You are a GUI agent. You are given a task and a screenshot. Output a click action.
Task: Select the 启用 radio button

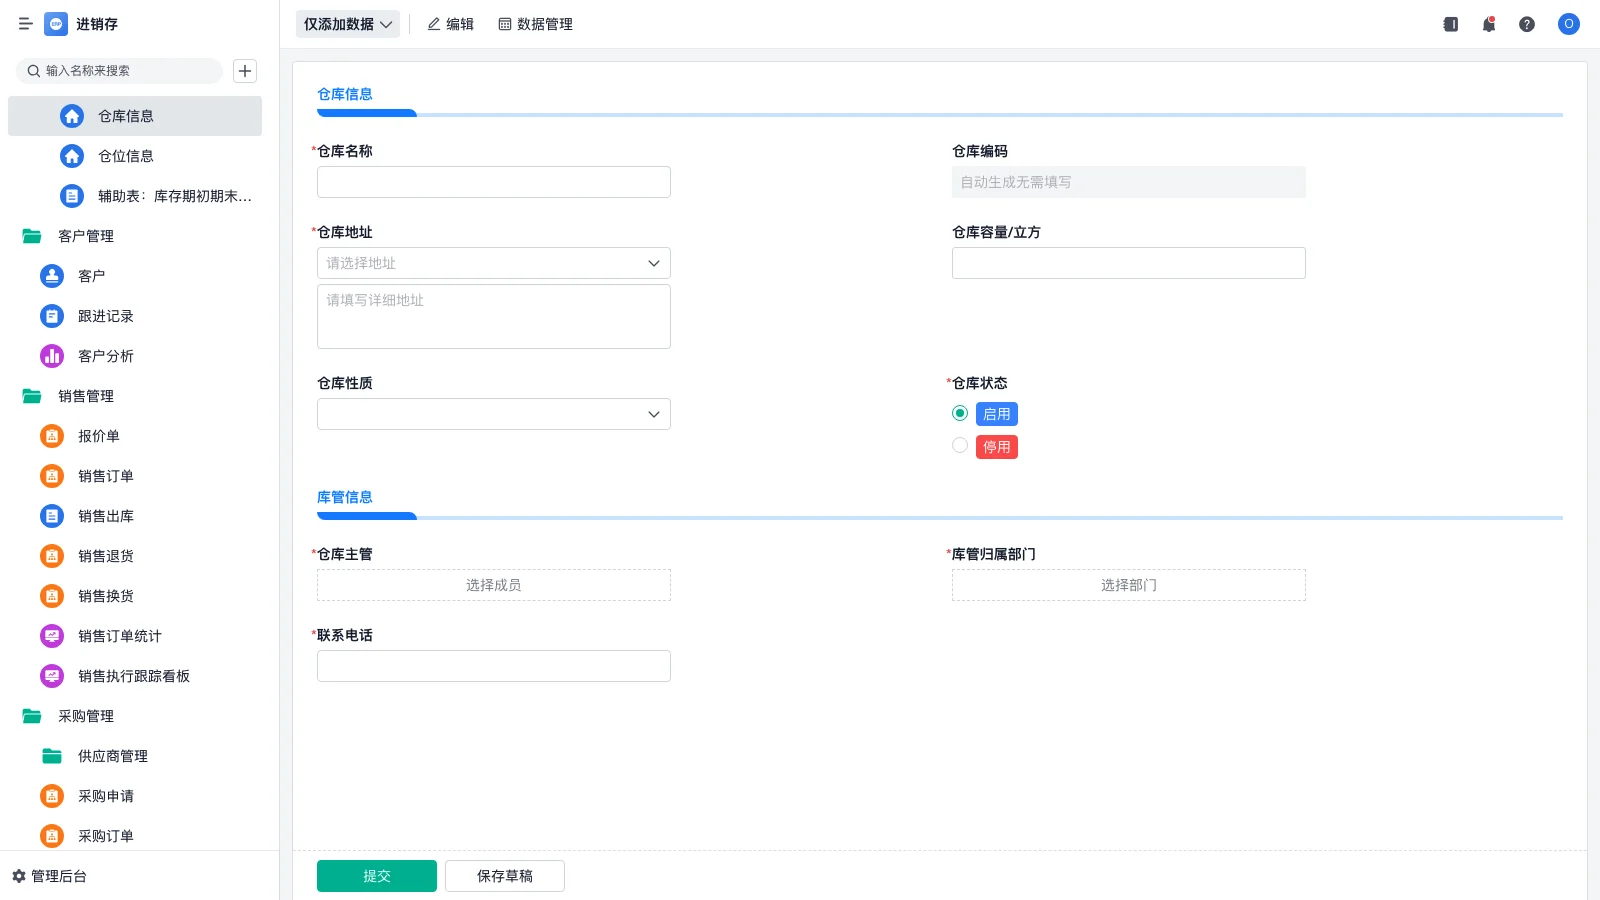click(x=960, y=413)
